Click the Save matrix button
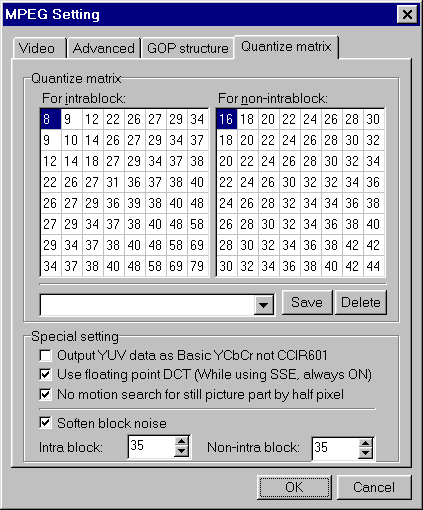The image size is (423, 510). (x=307, y=302)
